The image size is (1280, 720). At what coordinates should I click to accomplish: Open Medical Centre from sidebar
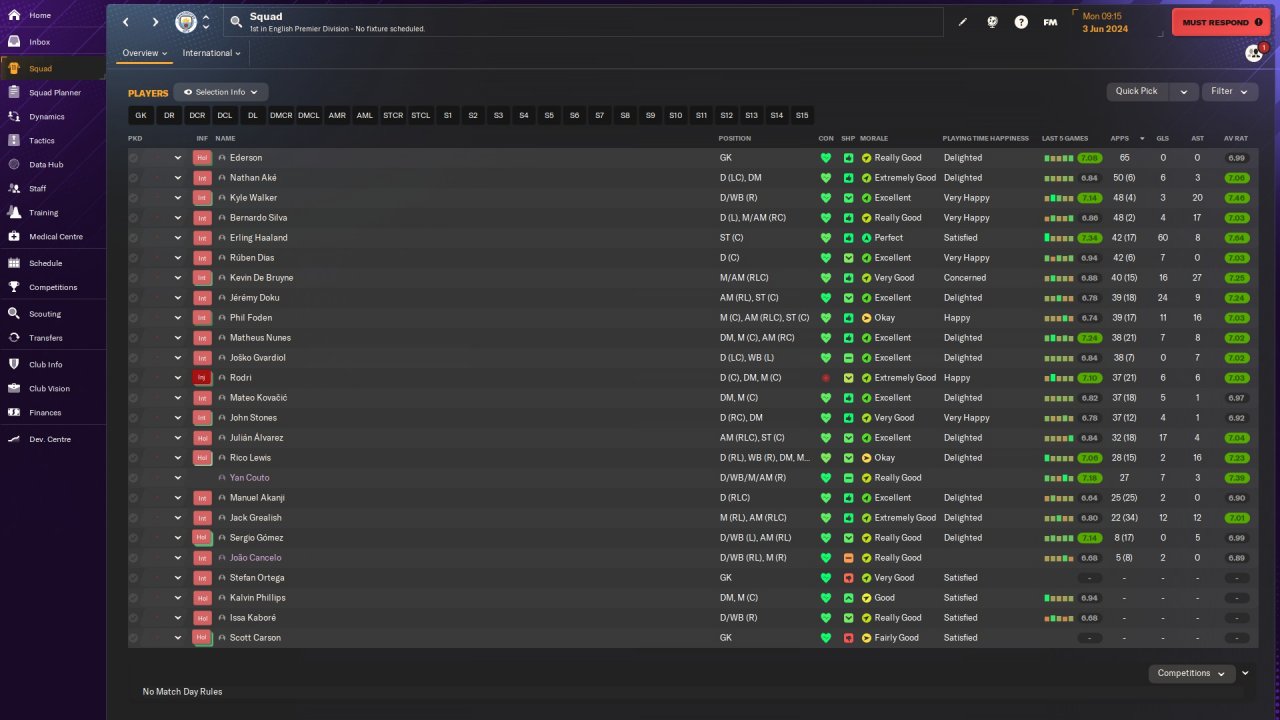(56, 237)
